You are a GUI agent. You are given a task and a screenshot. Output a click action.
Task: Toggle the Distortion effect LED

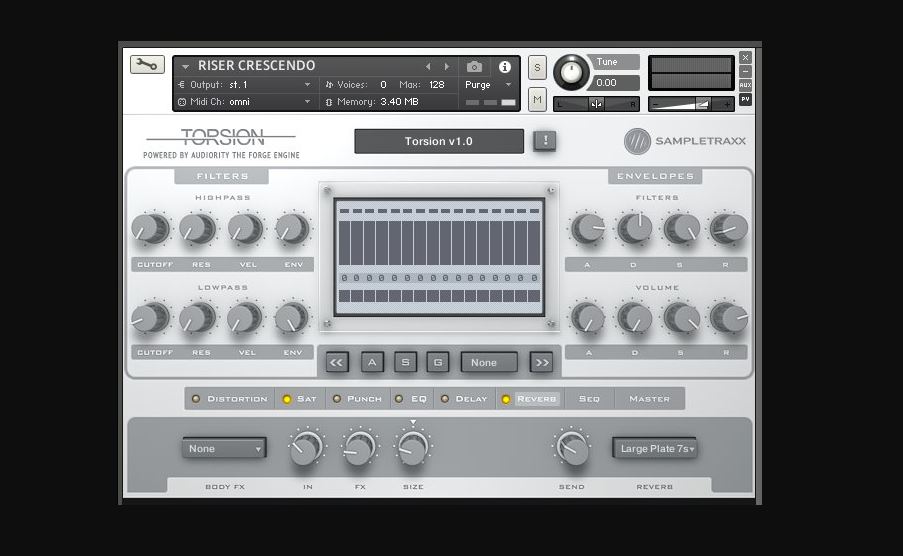click(196, 399)
